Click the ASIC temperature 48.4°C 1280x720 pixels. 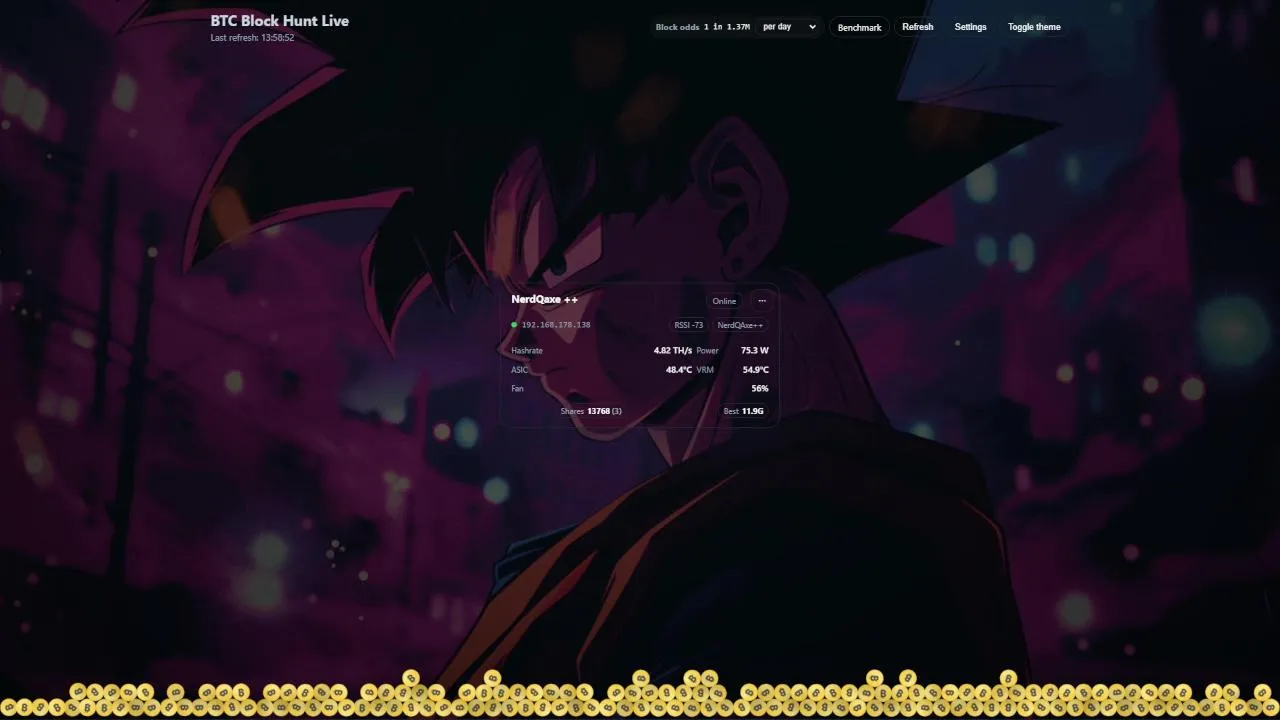coord(679,370)
